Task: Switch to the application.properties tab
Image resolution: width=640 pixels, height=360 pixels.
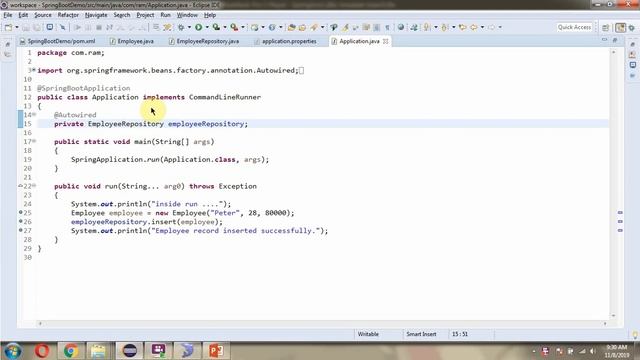Action: [x=285, y=41]
